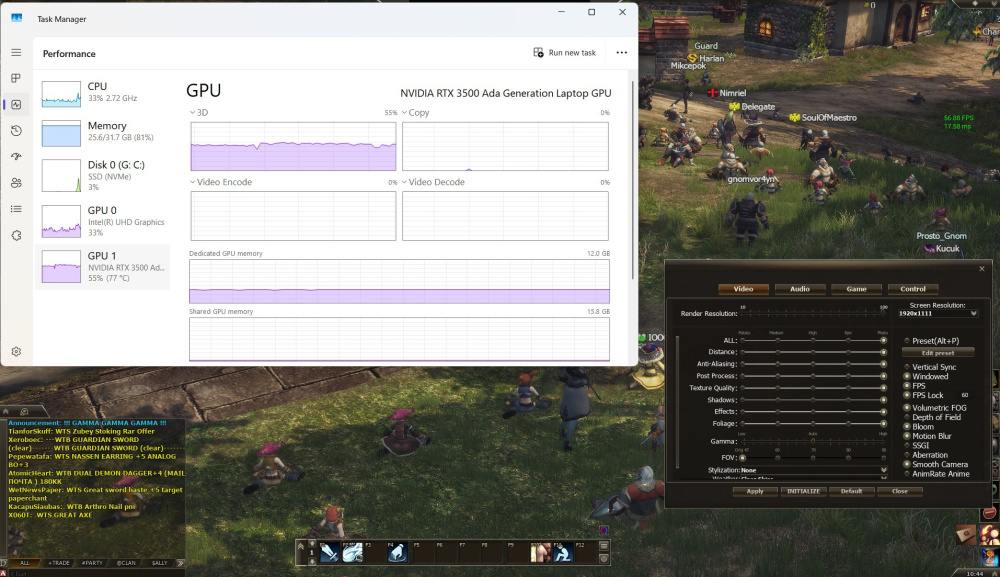The height and width of the screenshot is (577, 1000).
Task: Open the Services page icon
Action: [16, 235]
